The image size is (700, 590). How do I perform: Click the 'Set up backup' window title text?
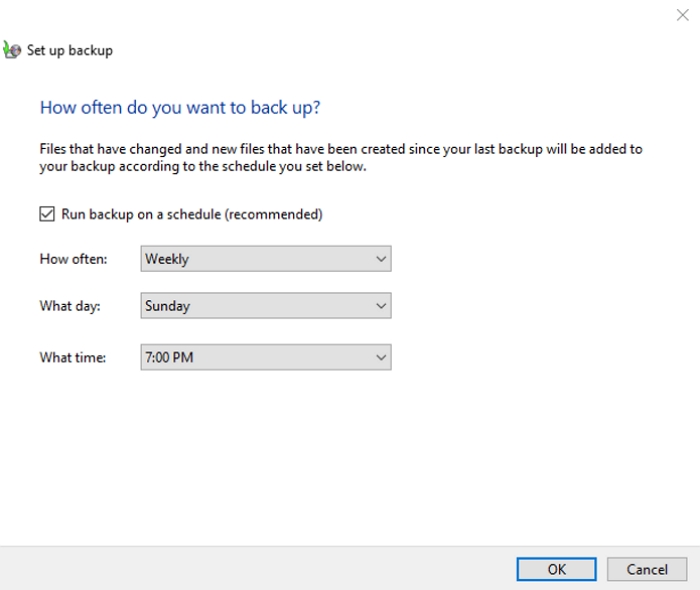(70, 50)
